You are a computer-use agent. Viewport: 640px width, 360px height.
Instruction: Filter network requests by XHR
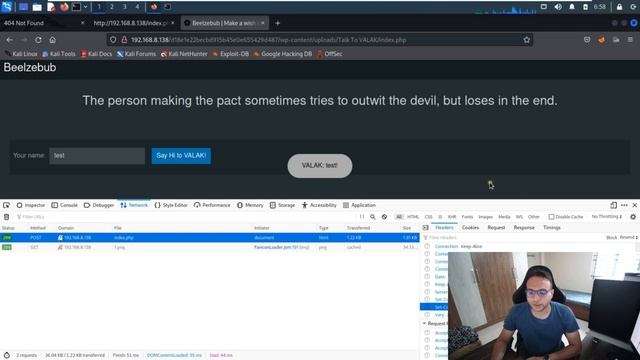[452, 217]
